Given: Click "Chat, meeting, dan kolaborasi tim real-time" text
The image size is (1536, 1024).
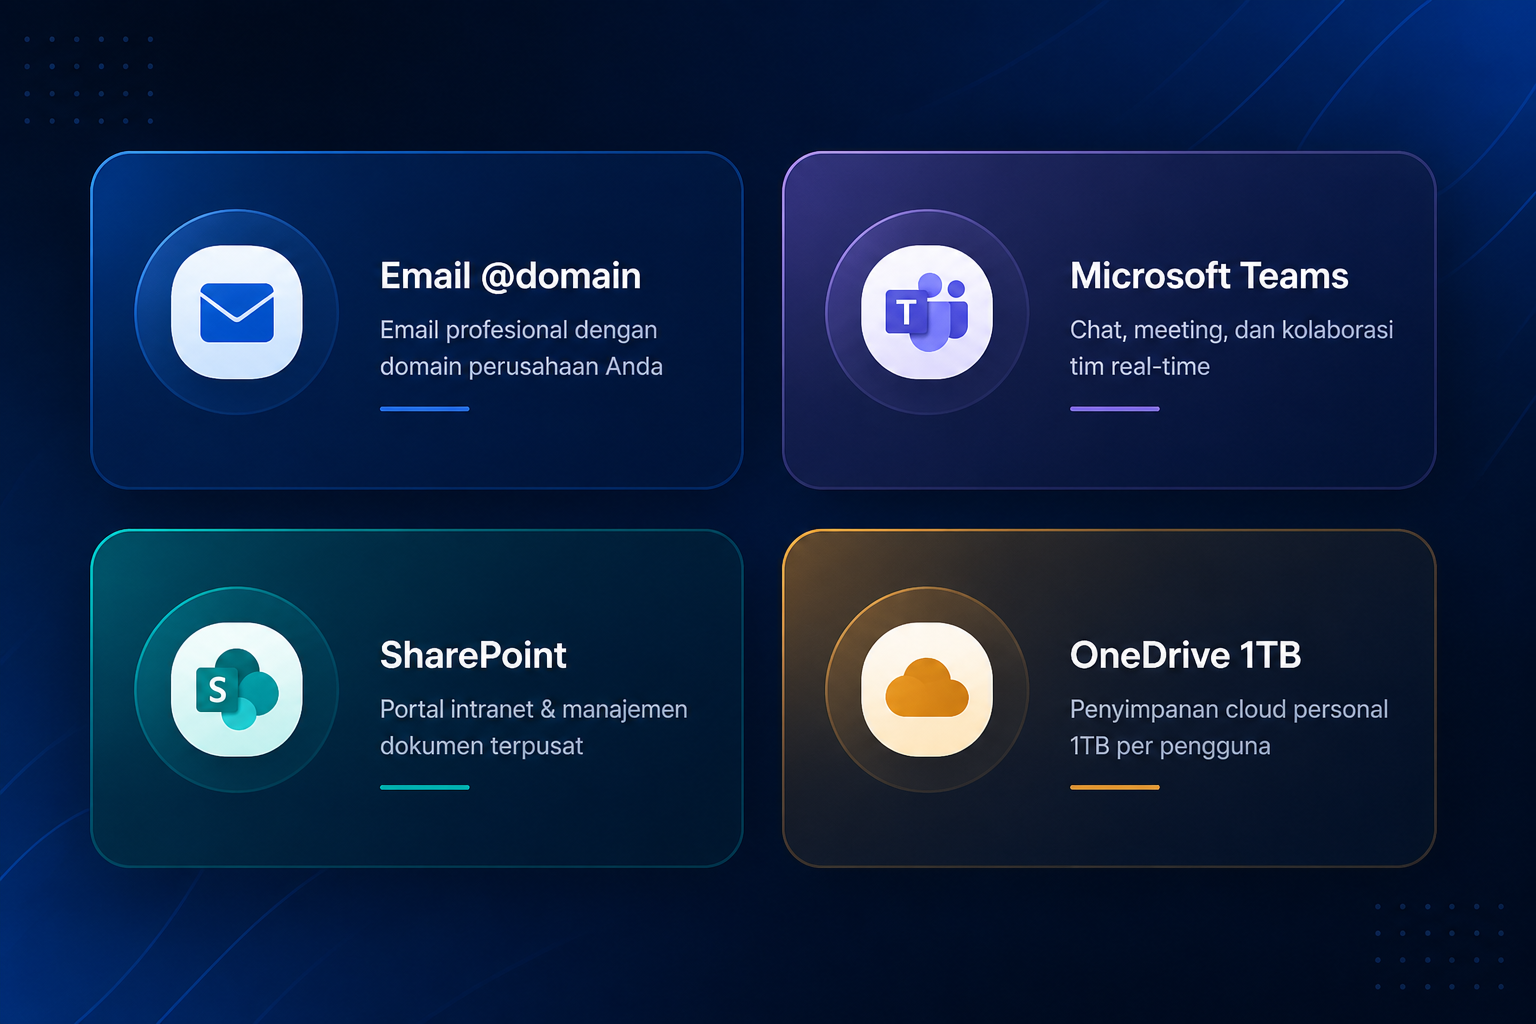Looking at the screenshot, I should 1231,348.
